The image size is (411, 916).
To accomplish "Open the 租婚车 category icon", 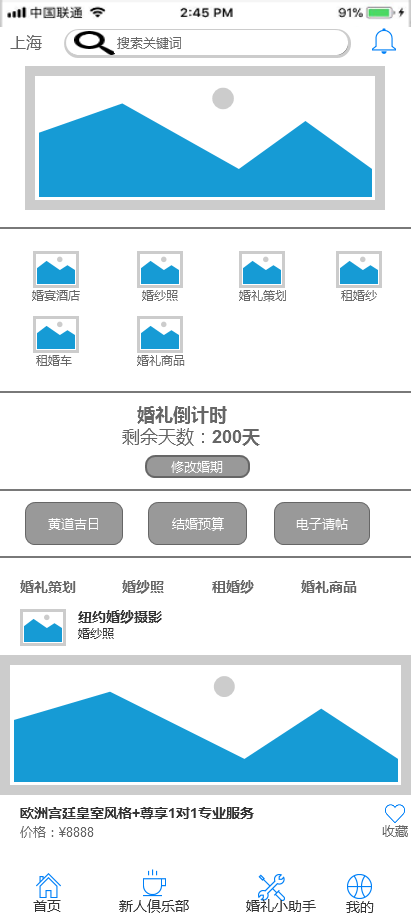I will 55,334.
